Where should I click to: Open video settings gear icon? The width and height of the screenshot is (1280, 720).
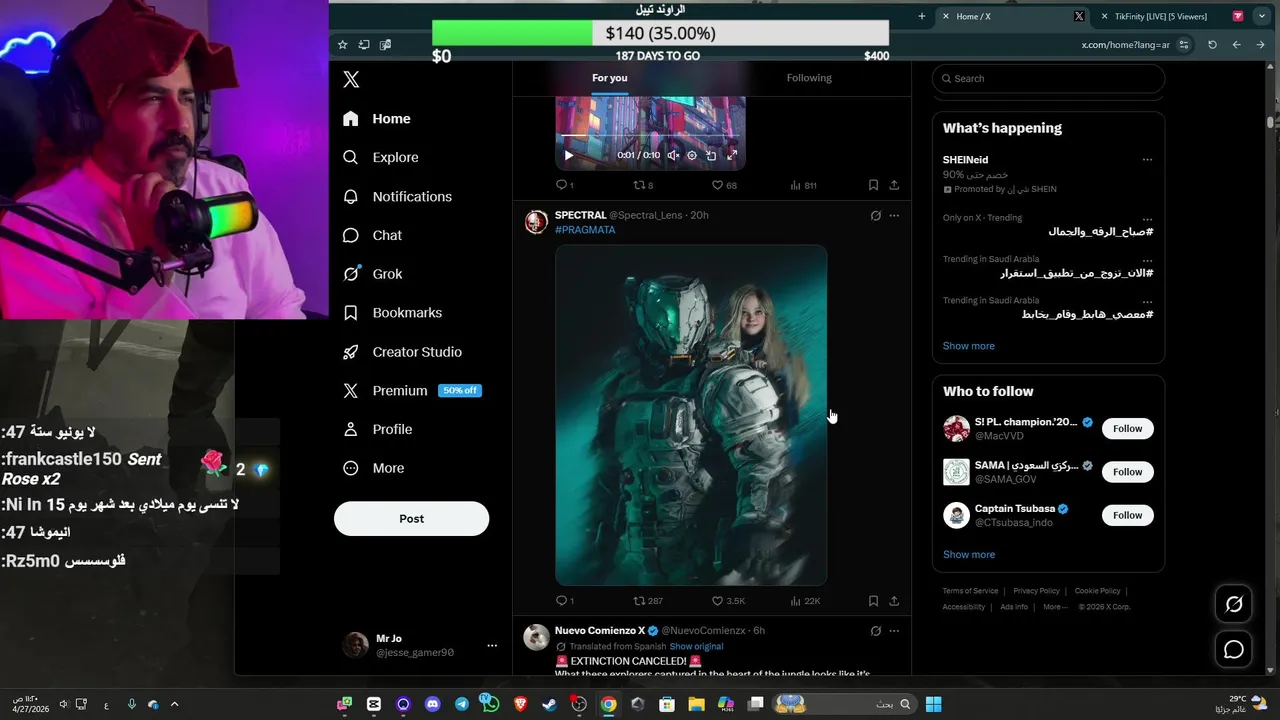tap(692, 155)
